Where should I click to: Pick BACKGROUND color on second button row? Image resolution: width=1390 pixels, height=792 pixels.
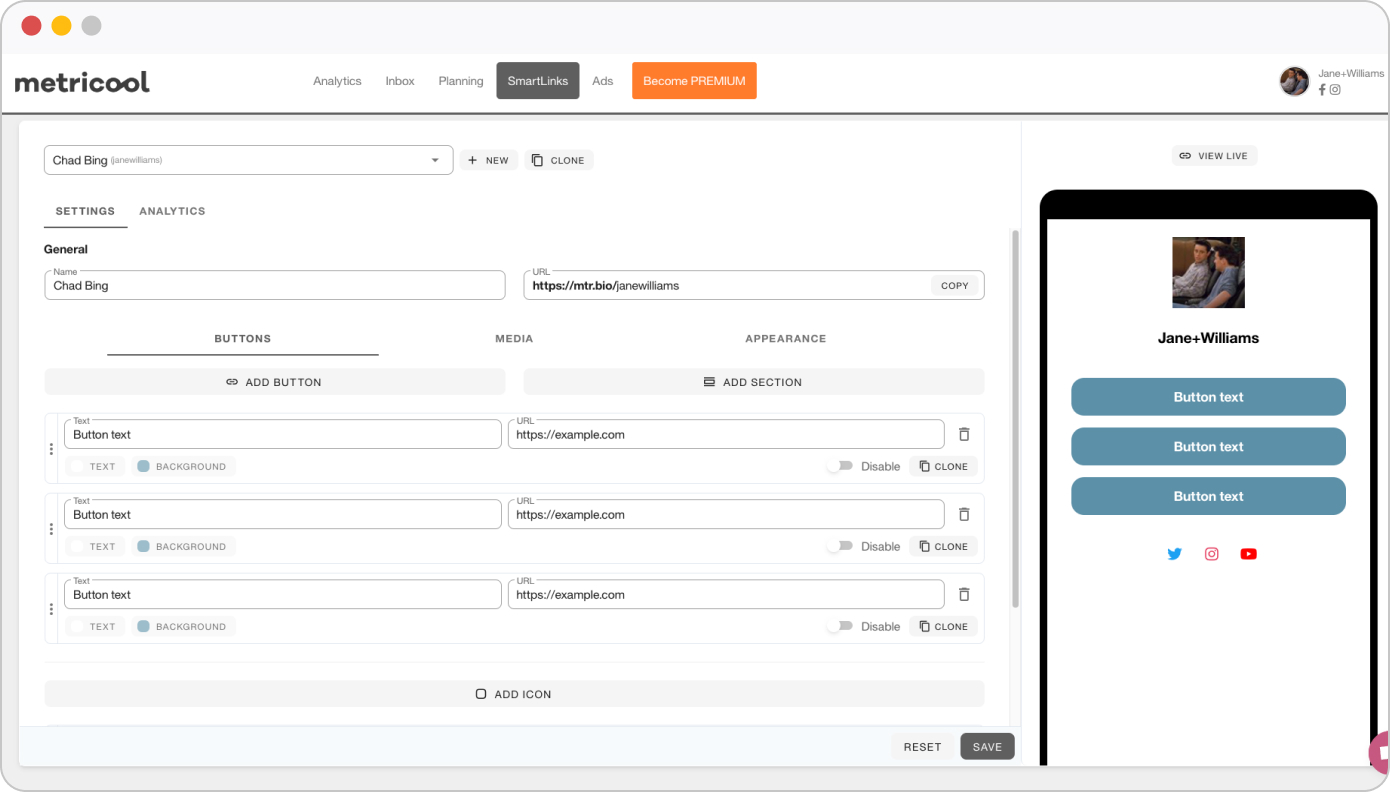click(183, 546)
